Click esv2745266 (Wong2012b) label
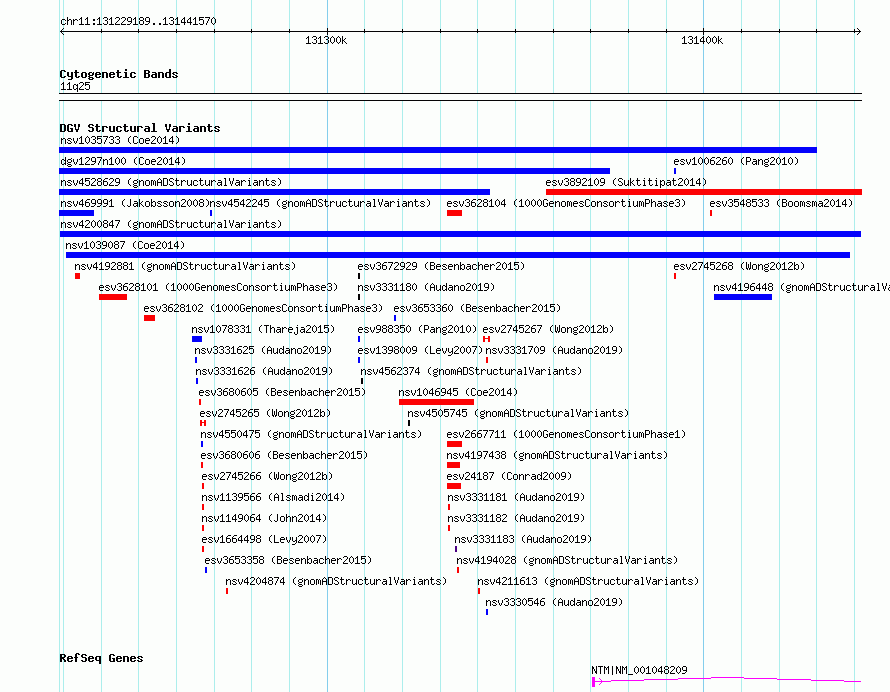The width and height of the screenshot is (890, 692). [x=267, y=476]
